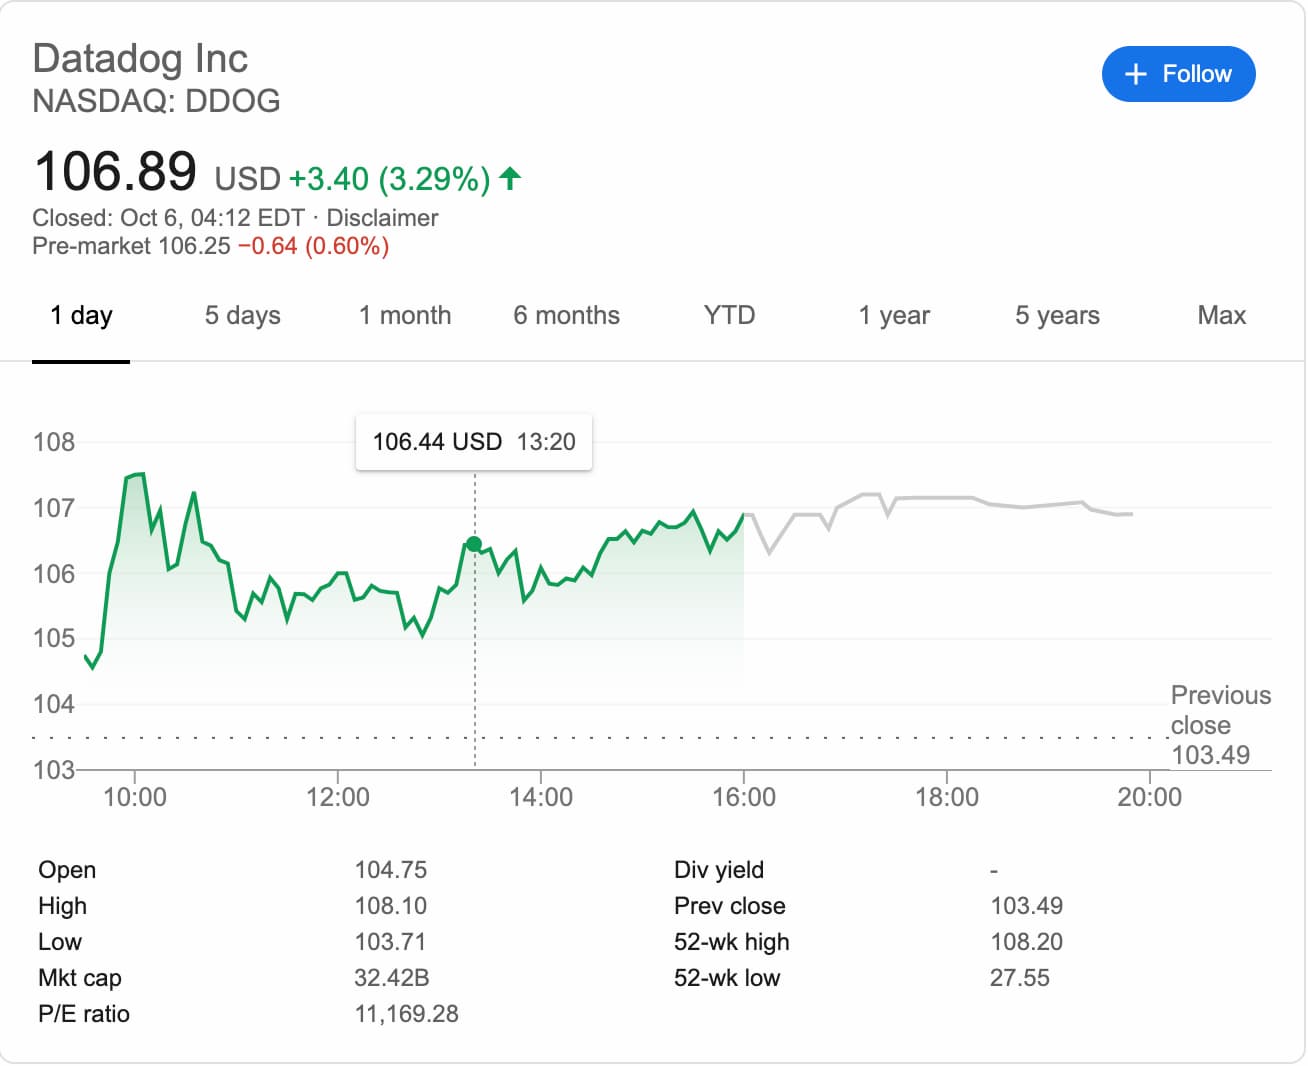
Task: View the 5 years chart range
Action: pyautogui.click(x=1057, y=316)
